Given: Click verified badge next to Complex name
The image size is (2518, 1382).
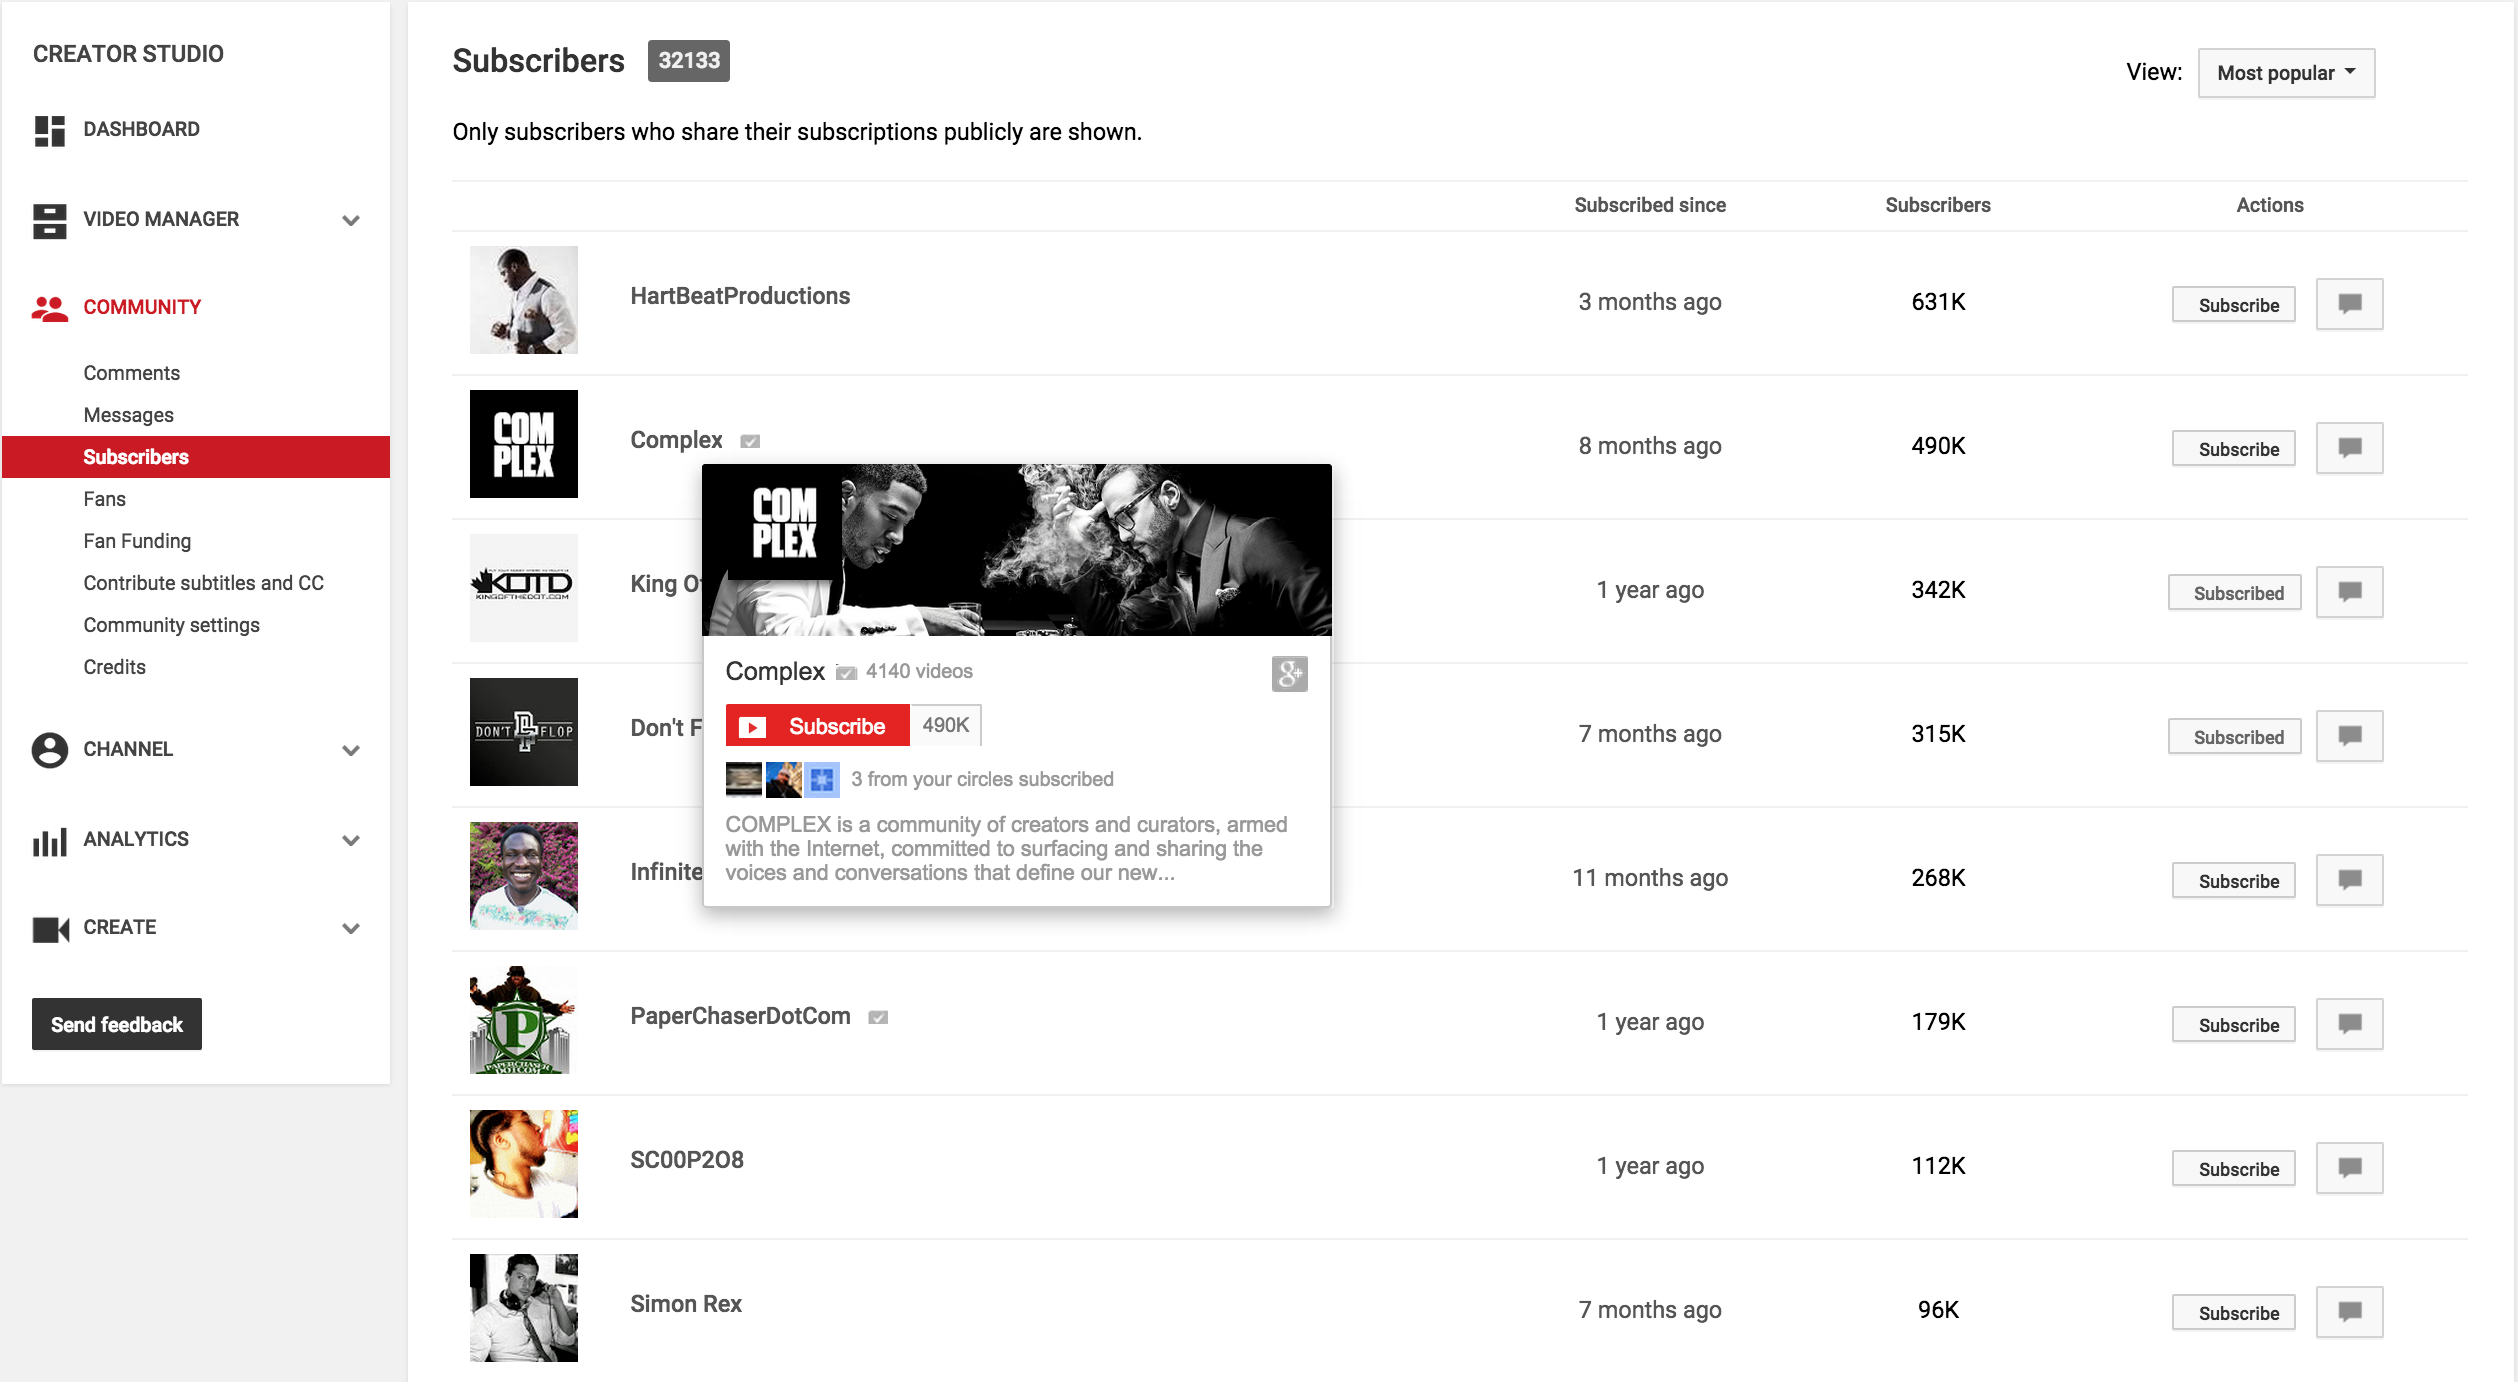Looking at the screenshot, I should [750, 441].
